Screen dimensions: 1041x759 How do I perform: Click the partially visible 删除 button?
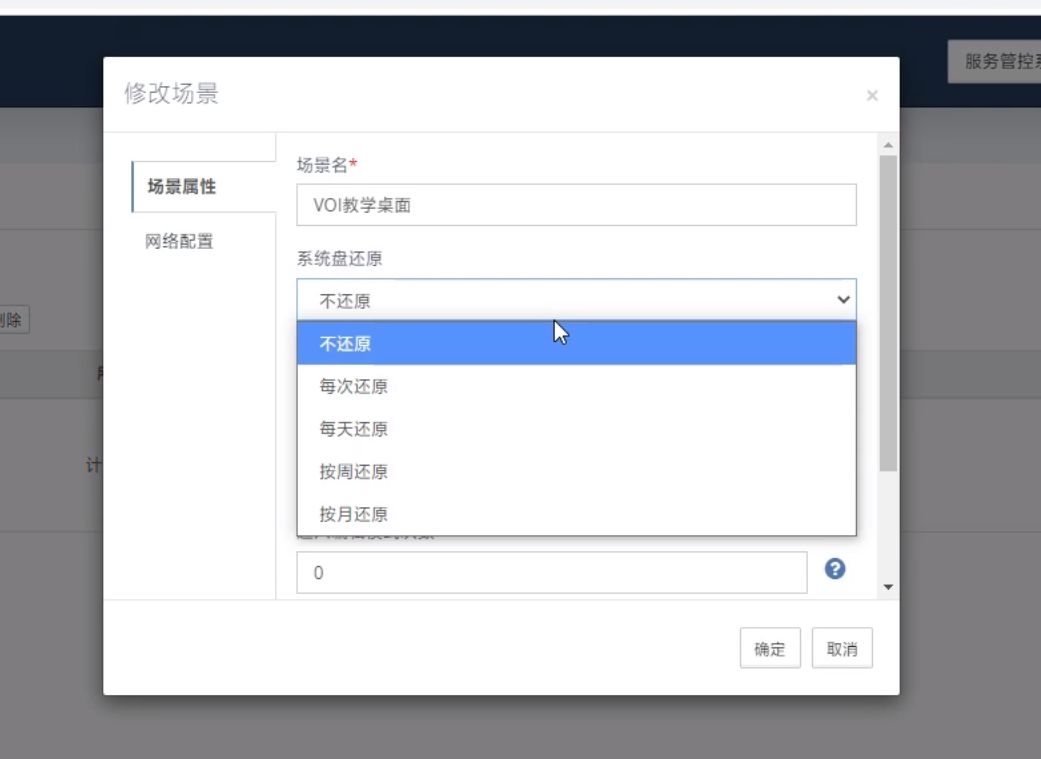(x=14, y=320)
